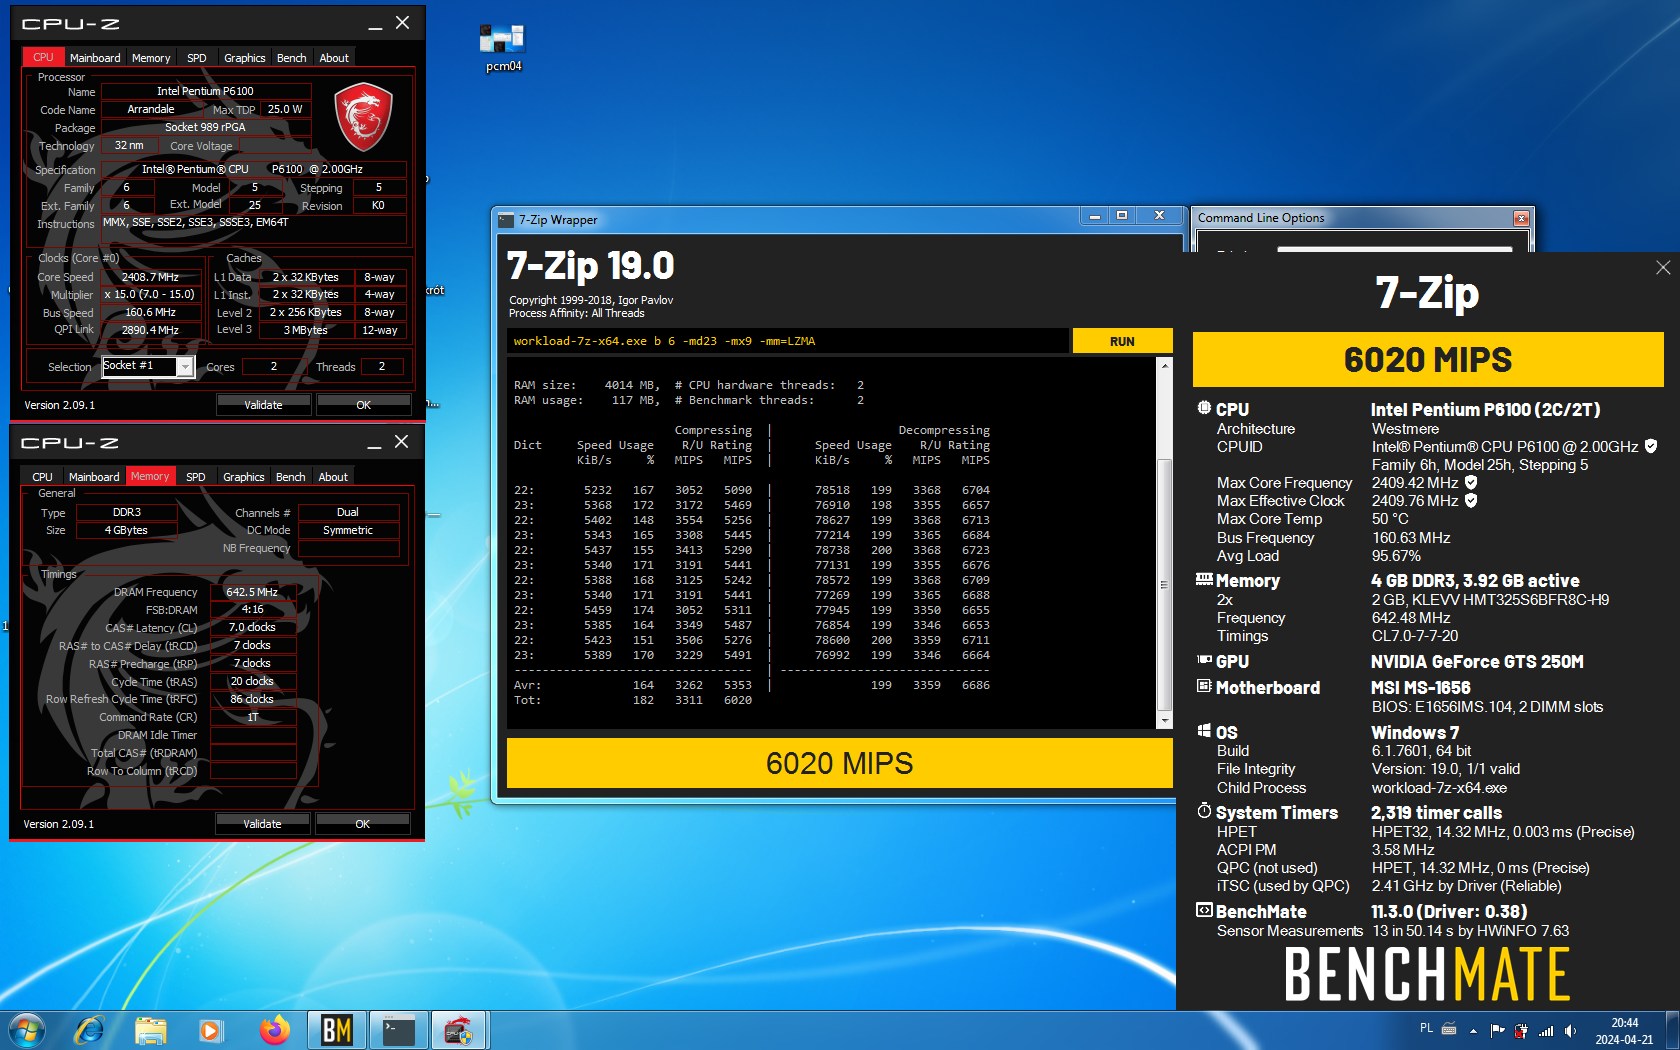Click the 7-Zip command line input field
Viewport: 1680px width, 1050px height.
point(787,341)
